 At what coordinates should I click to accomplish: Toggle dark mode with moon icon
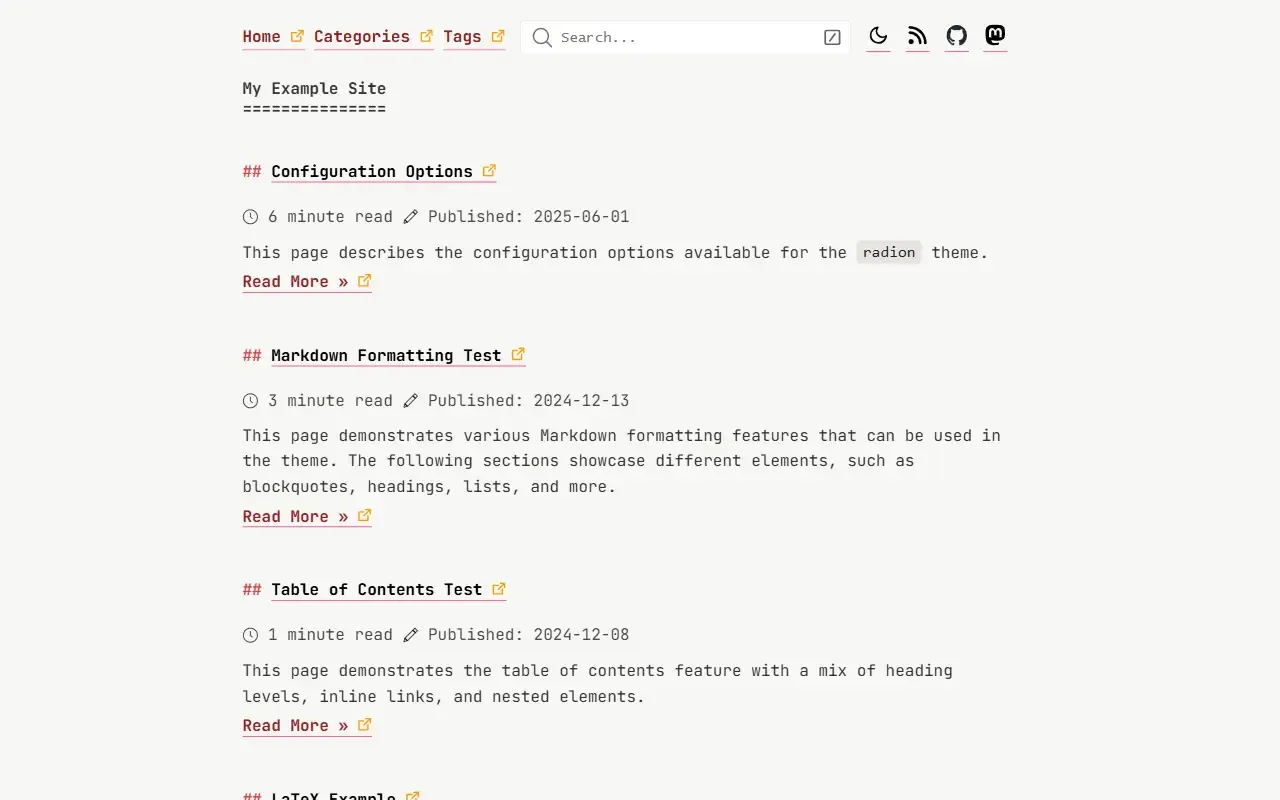(878, 37)
